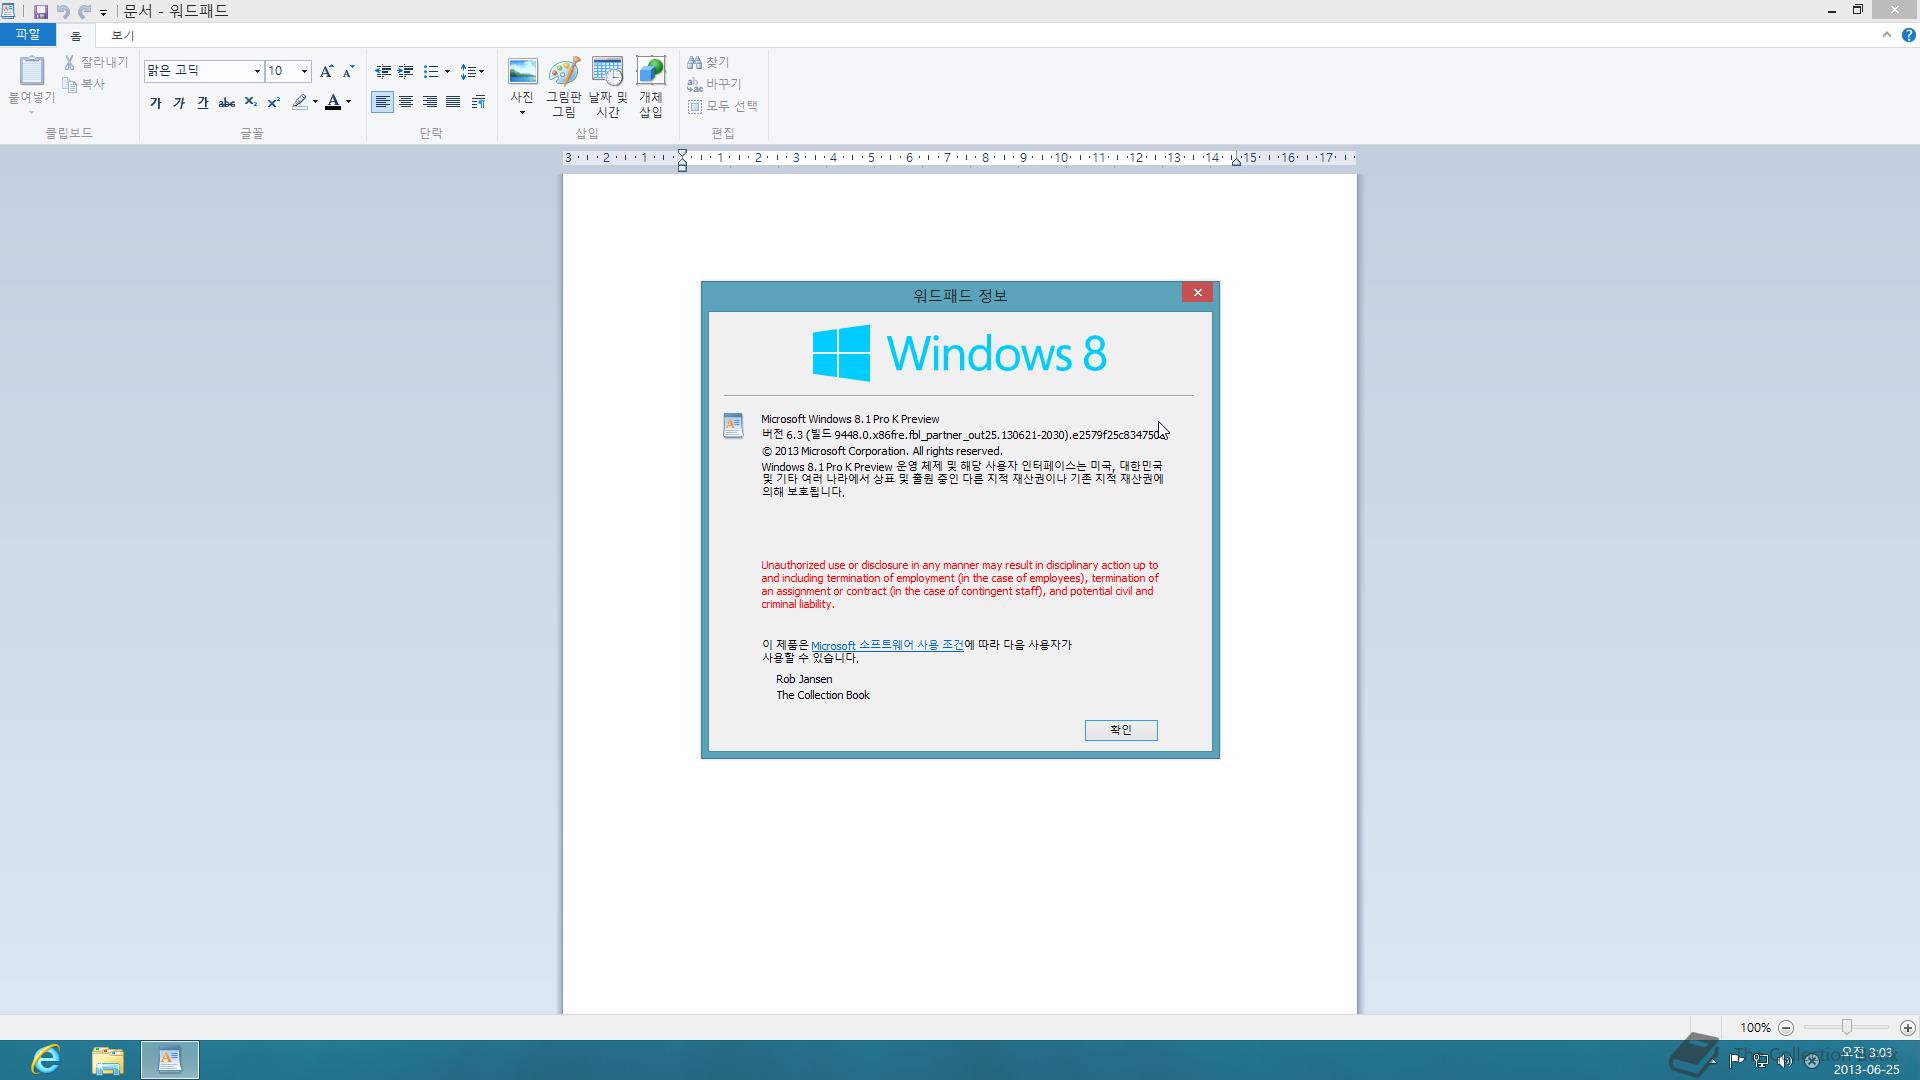Click WordPad taskbar button

click(169, 1060)
